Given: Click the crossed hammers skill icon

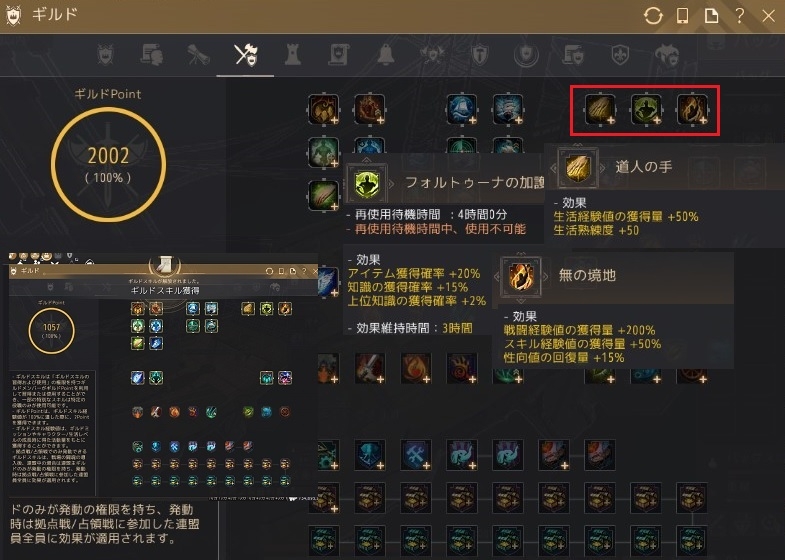Looking at the screenshot, I should tap(416, 454).
